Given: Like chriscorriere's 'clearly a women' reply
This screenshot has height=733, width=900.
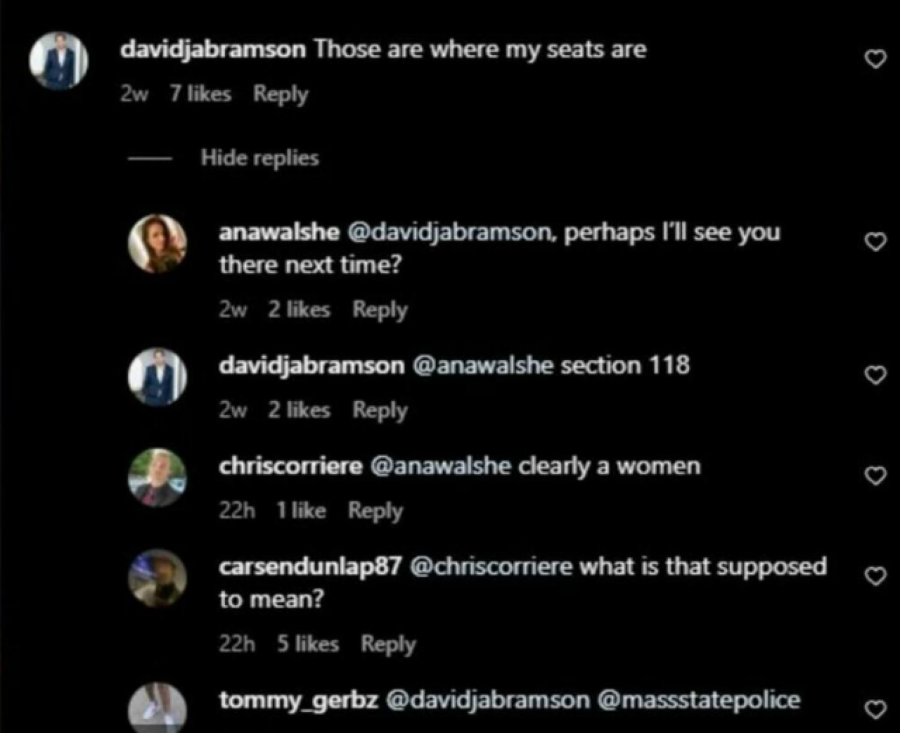Looking at the screenshot, I should pos(875,475).
